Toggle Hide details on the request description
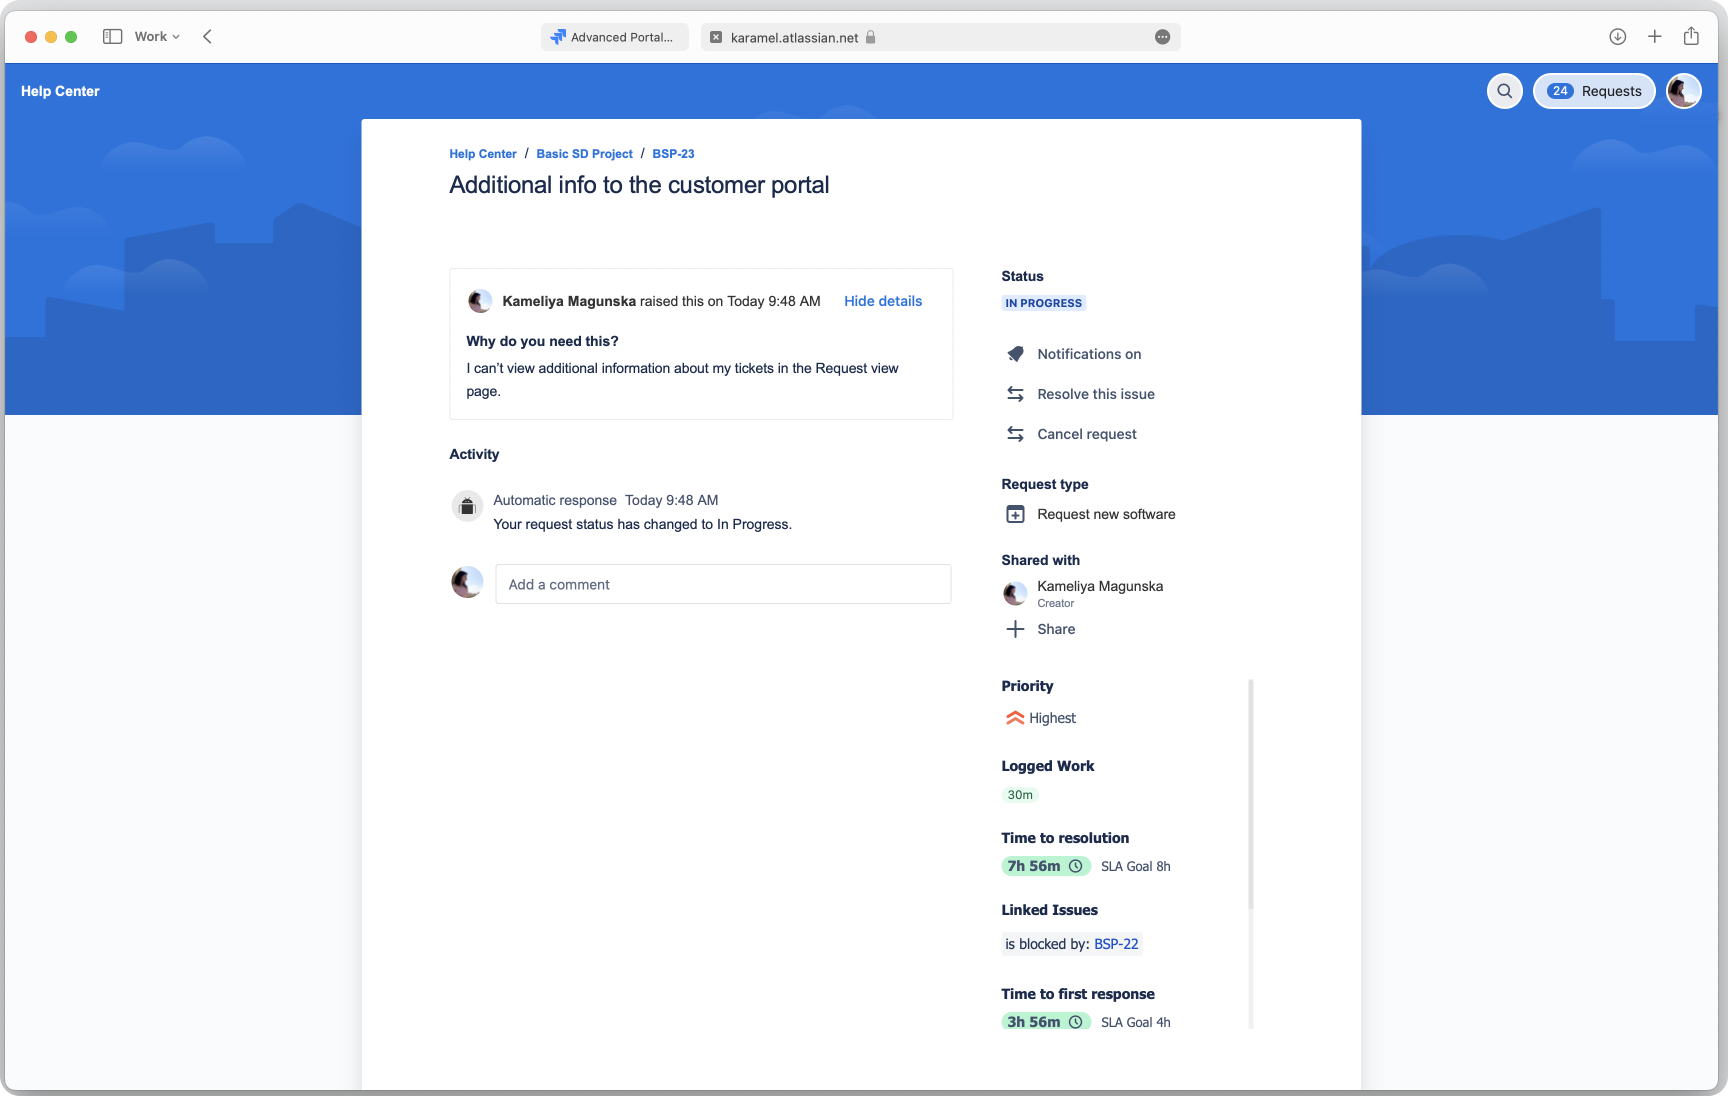The height and width of the screenshot is (1096, 1728). 882,301
